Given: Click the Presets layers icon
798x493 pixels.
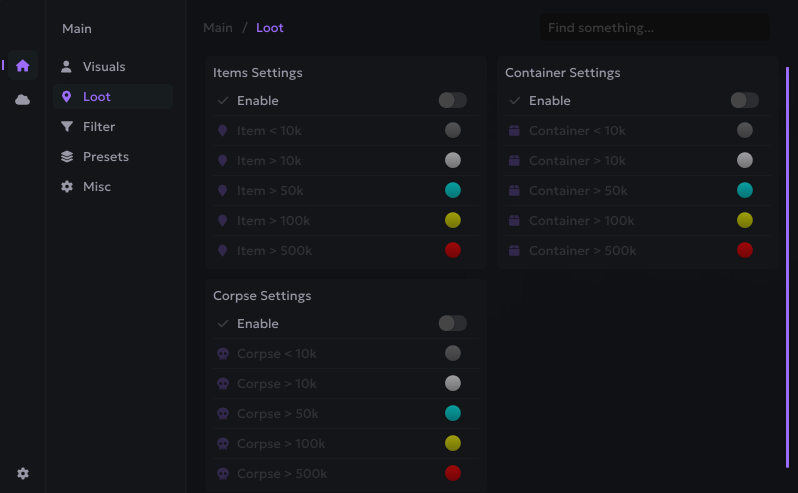Looking at the screenshot, I should (x=67, y=157).
